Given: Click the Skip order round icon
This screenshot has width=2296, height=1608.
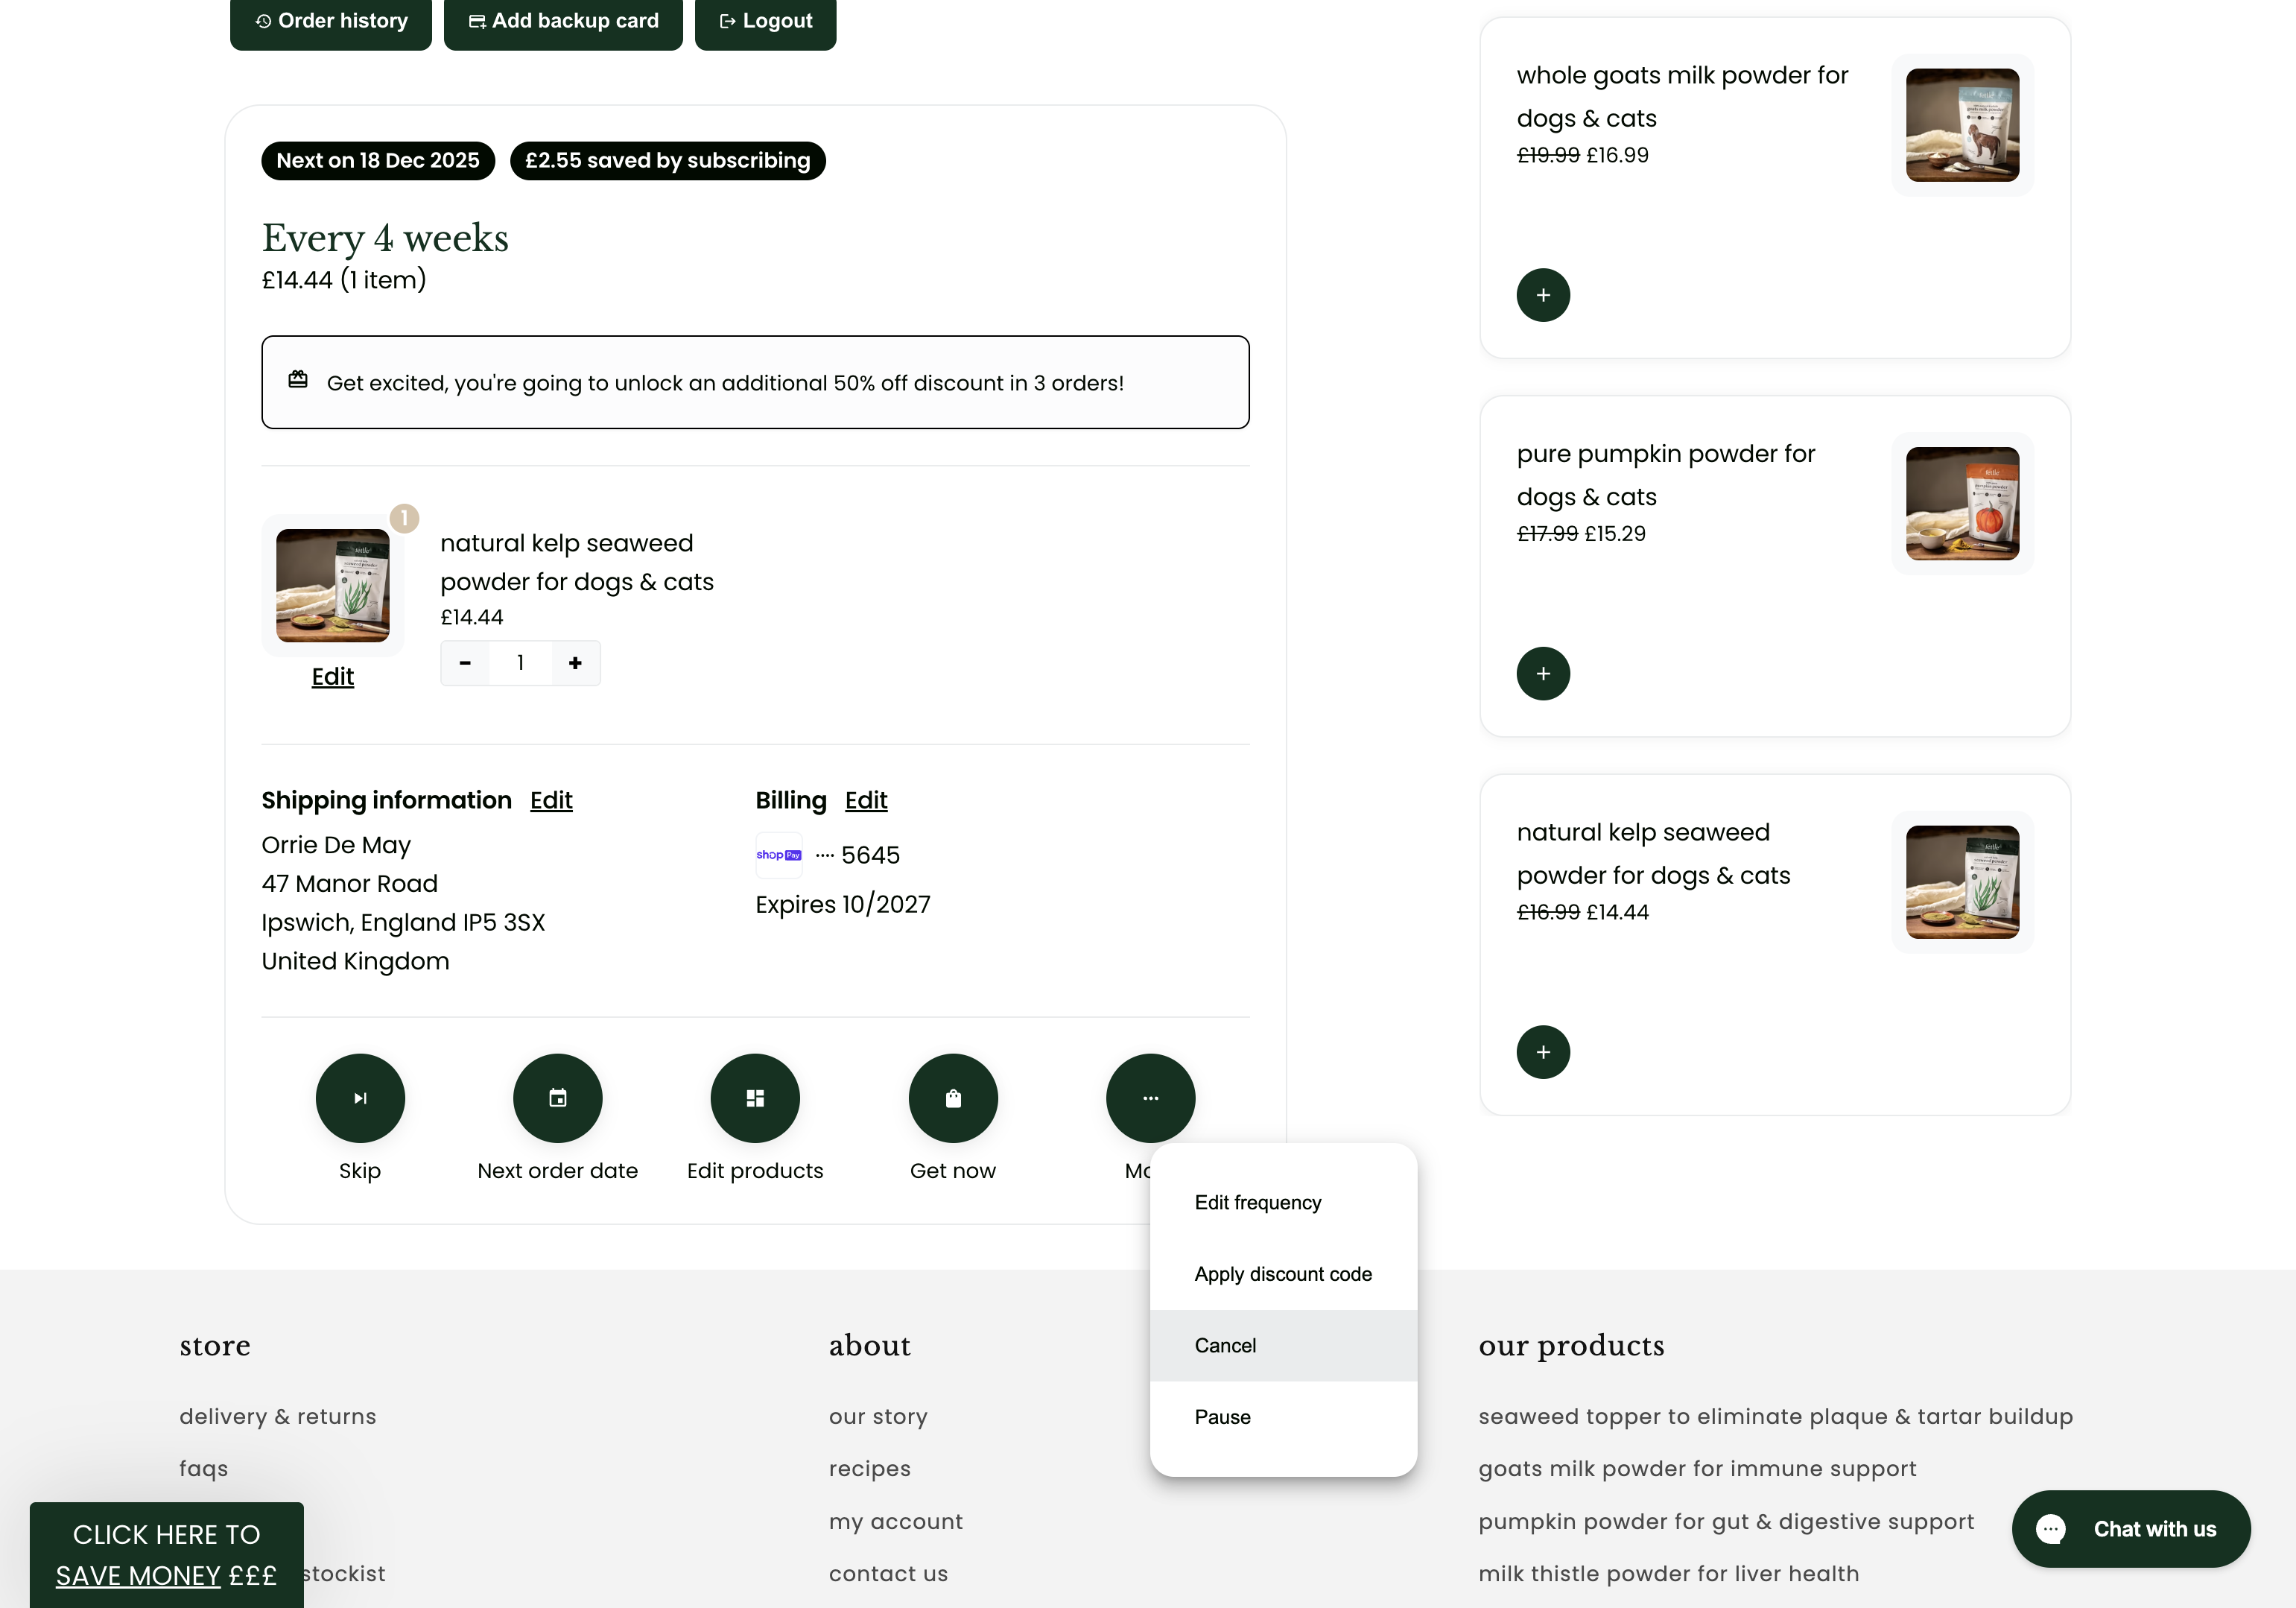Looking at the screenshot, I should point(360,1098).
